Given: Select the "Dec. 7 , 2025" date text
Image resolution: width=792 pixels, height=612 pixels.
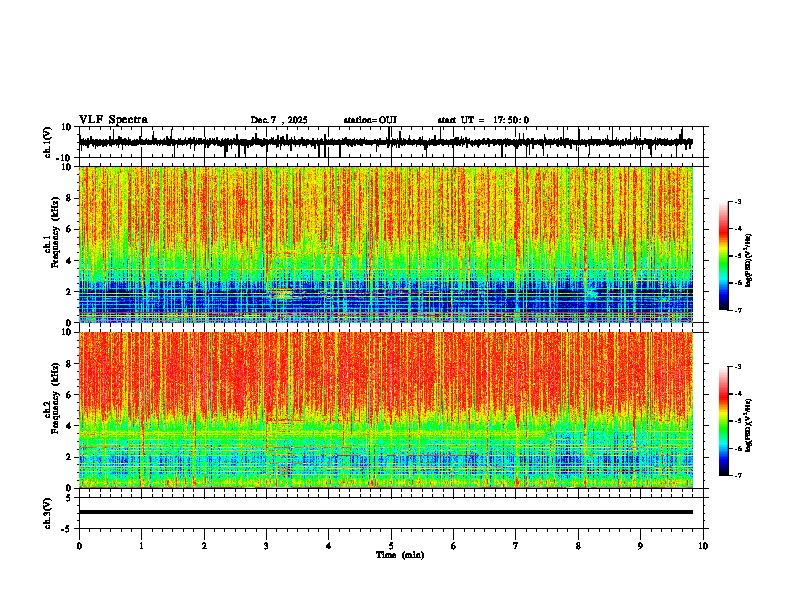Looking at the screenshot, I should tap(279, 120).
